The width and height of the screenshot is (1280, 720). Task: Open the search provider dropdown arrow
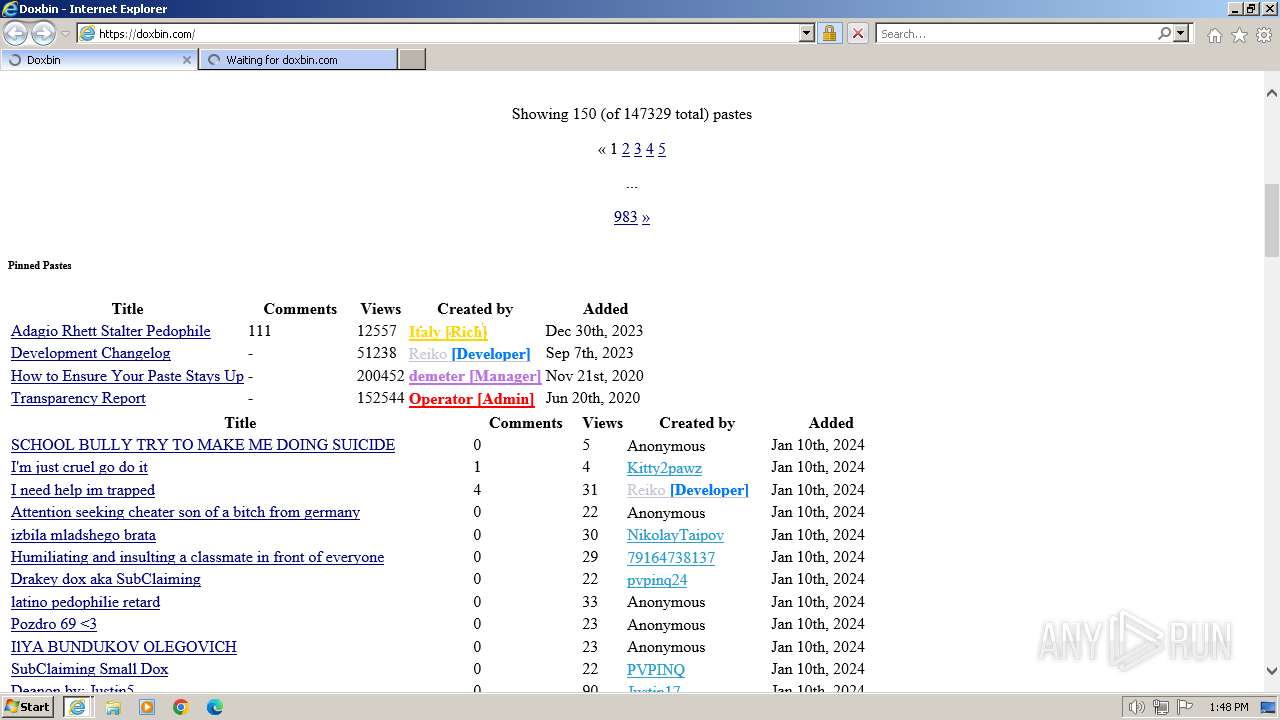1181,33
